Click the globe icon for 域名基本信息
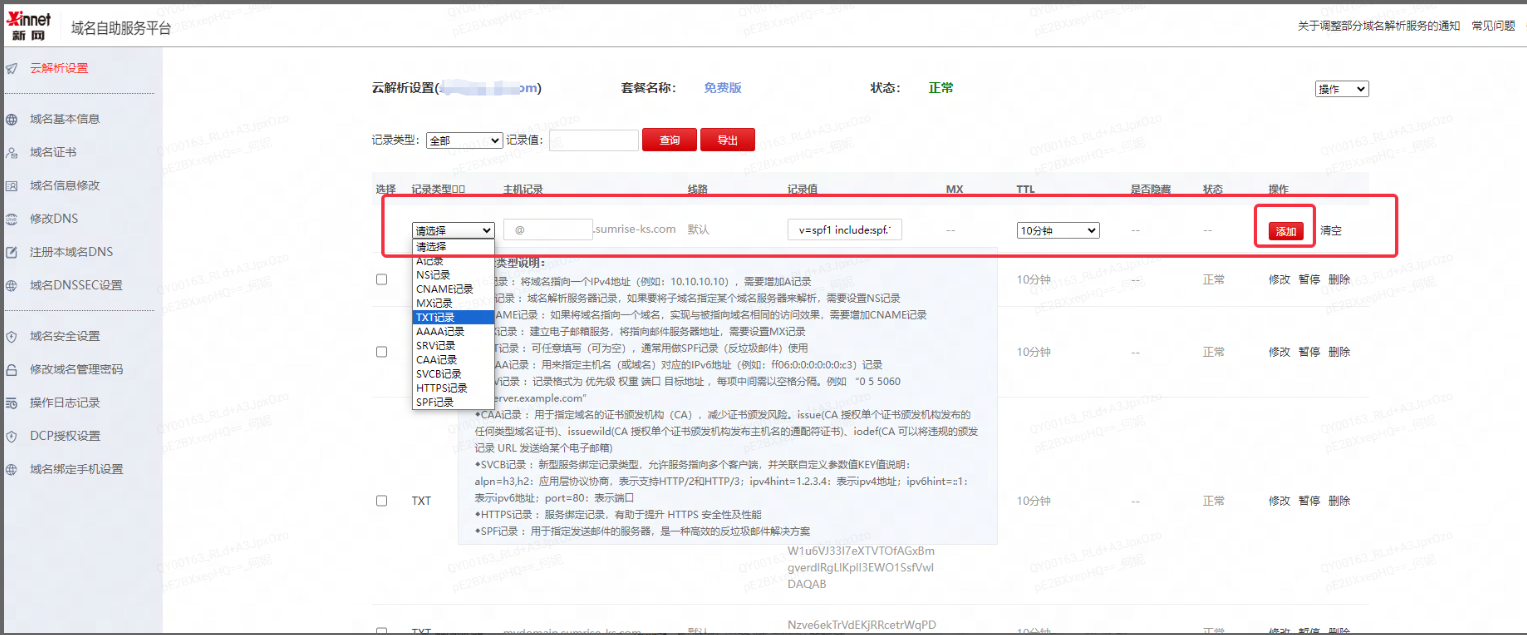Viewport: 1527px width, 635px height. click(x=12, y=119)
